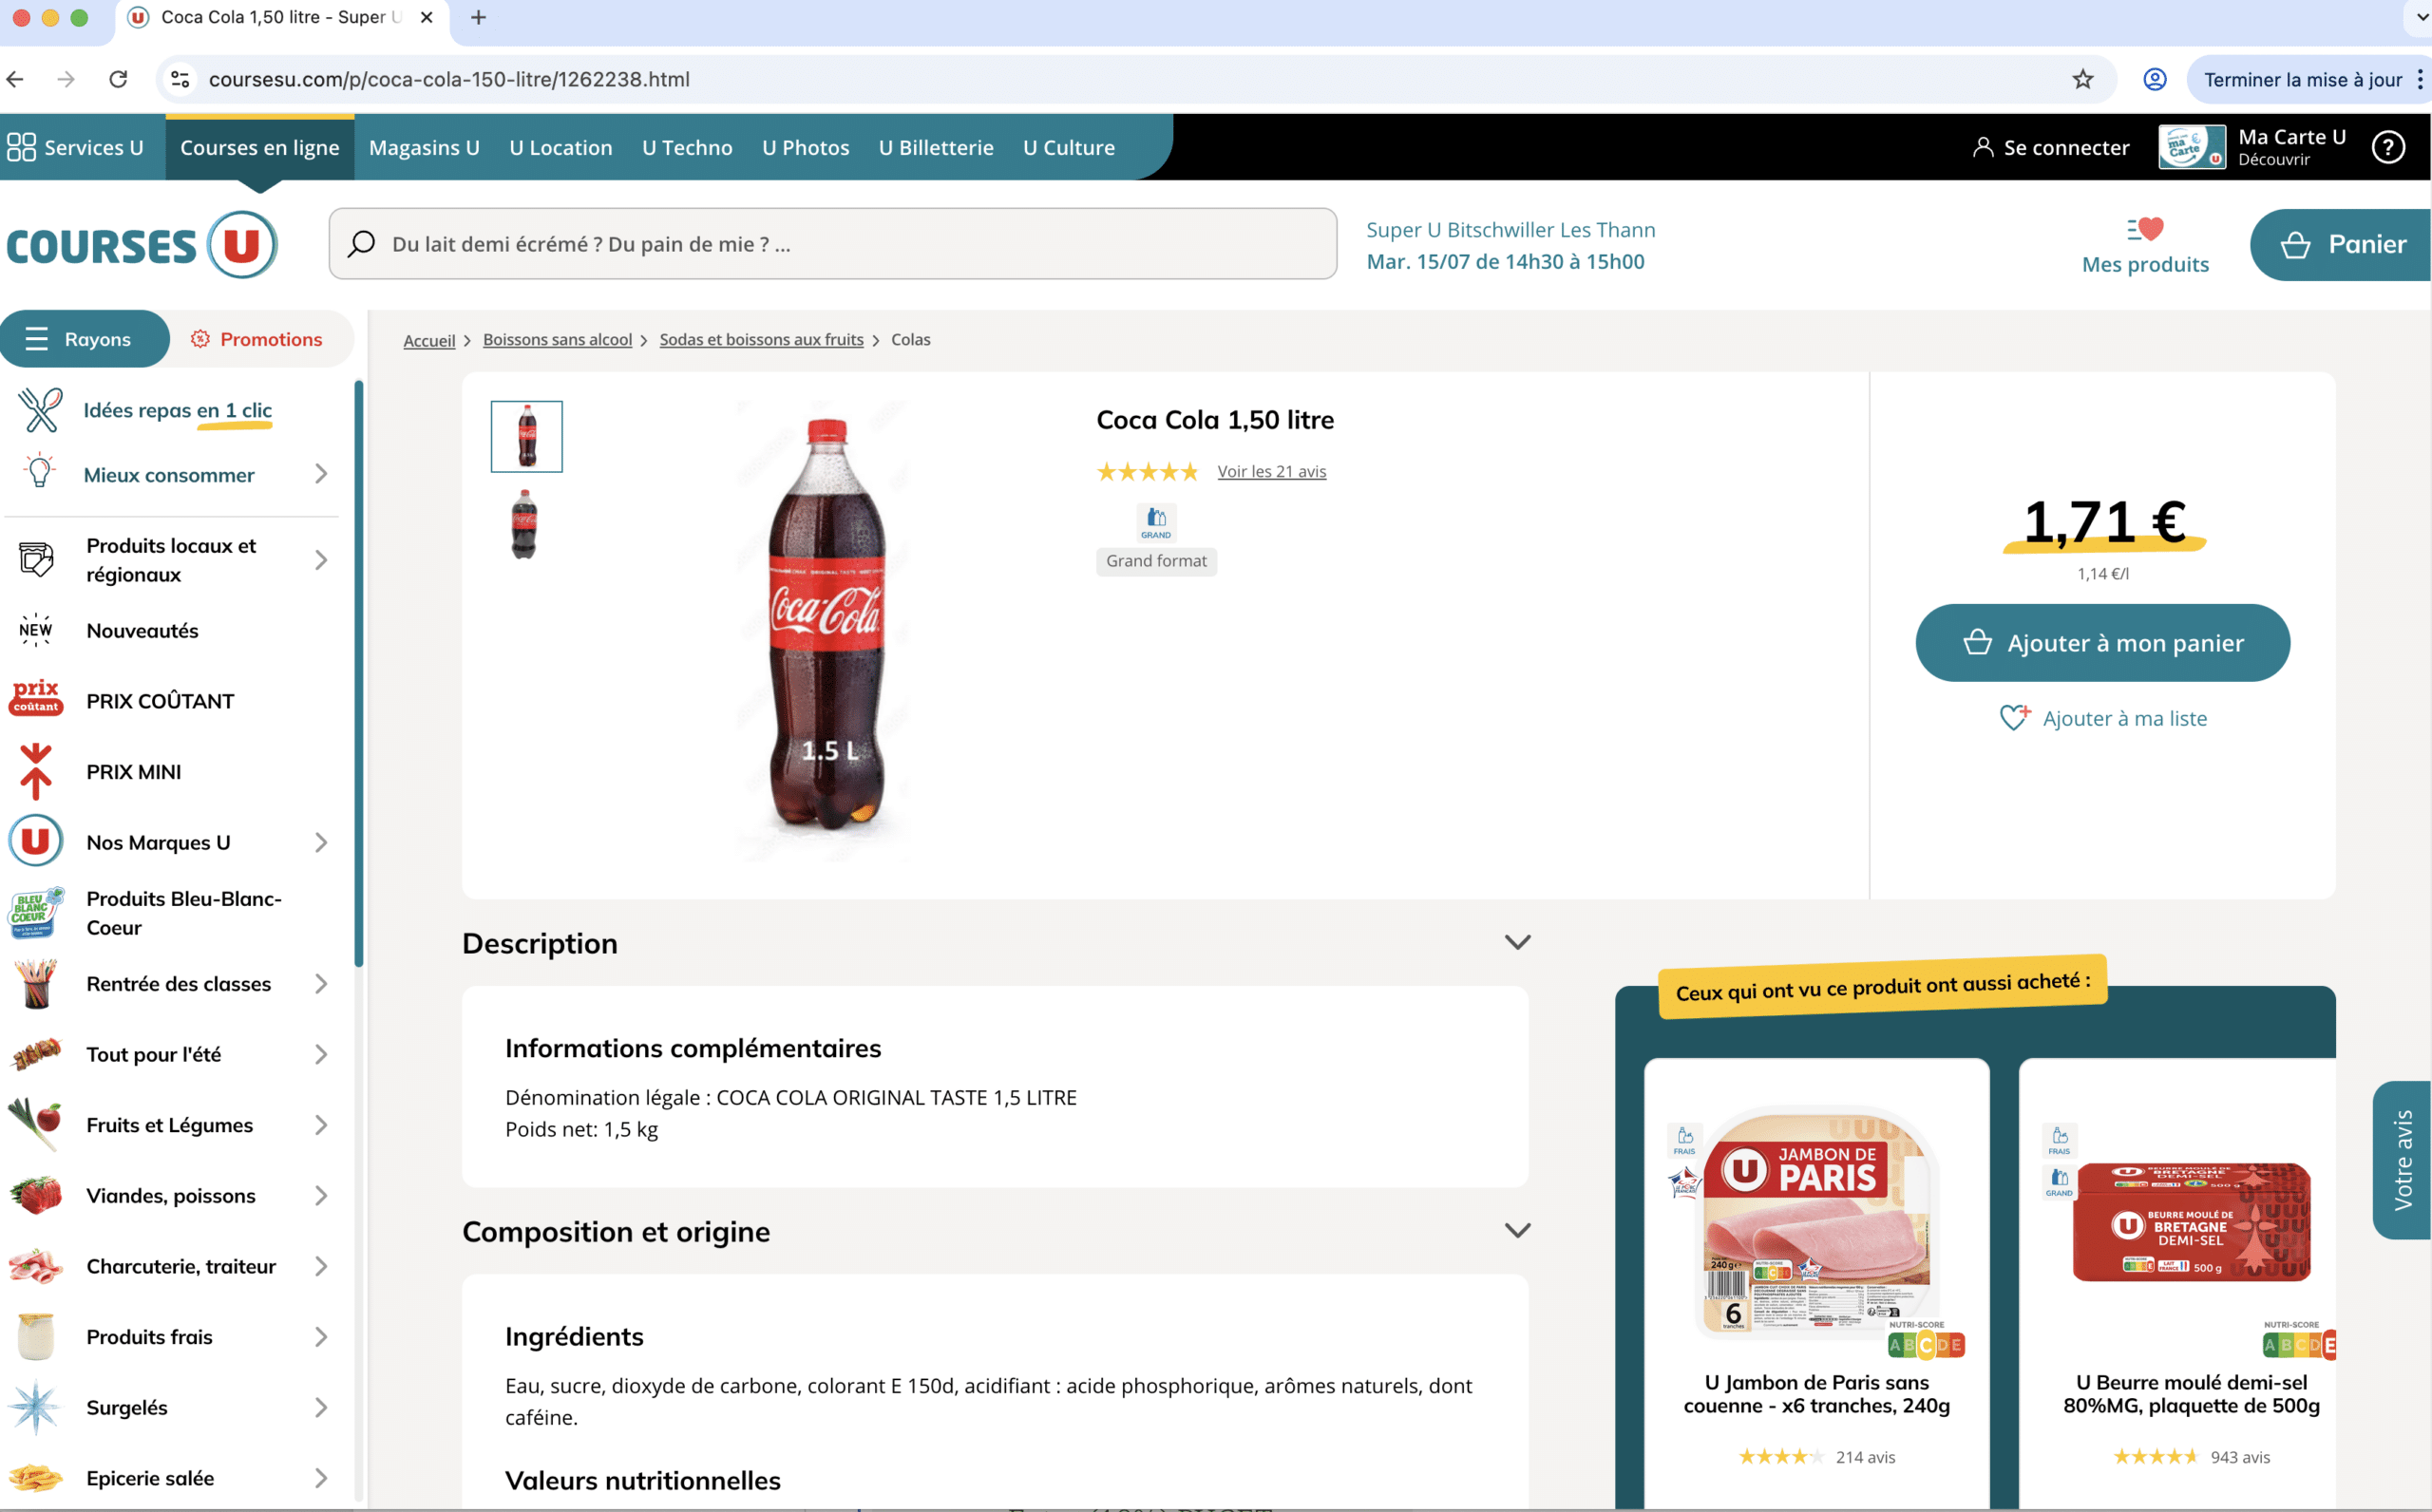Open Idées repas en 1 clic

(x=177, y=410)
